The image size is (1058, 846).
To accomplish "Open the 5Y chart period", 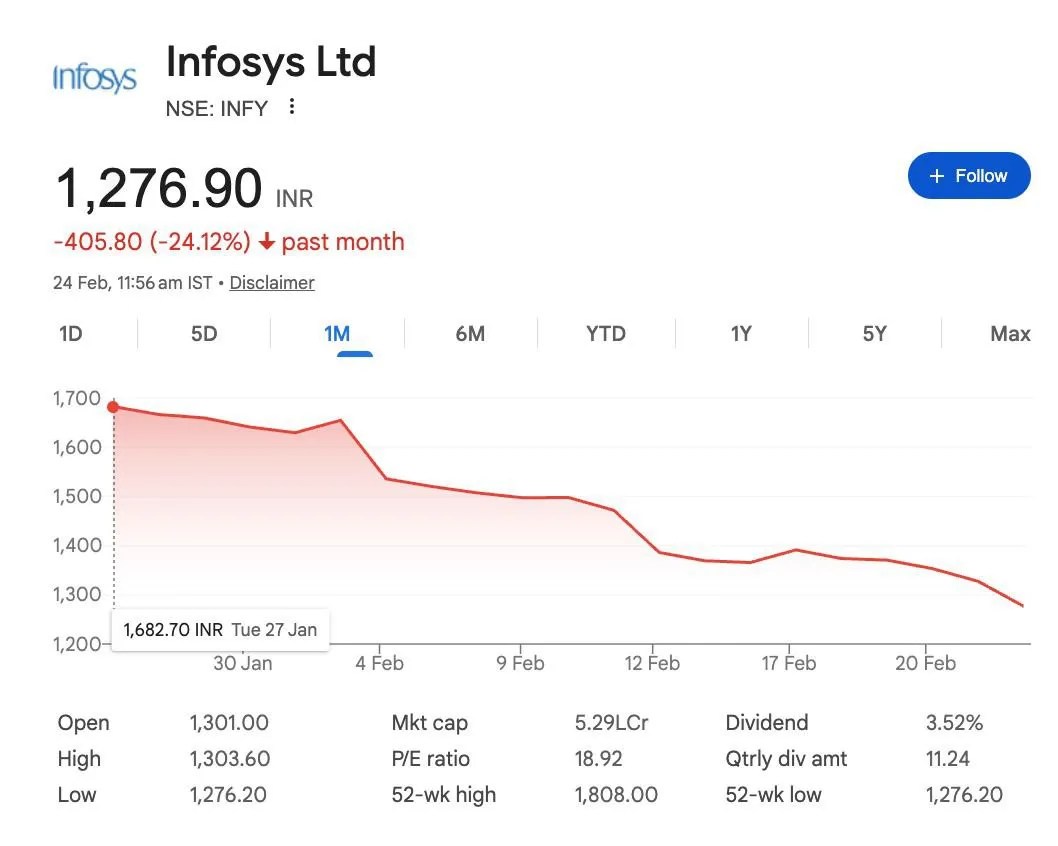I will tap(874, 333).
